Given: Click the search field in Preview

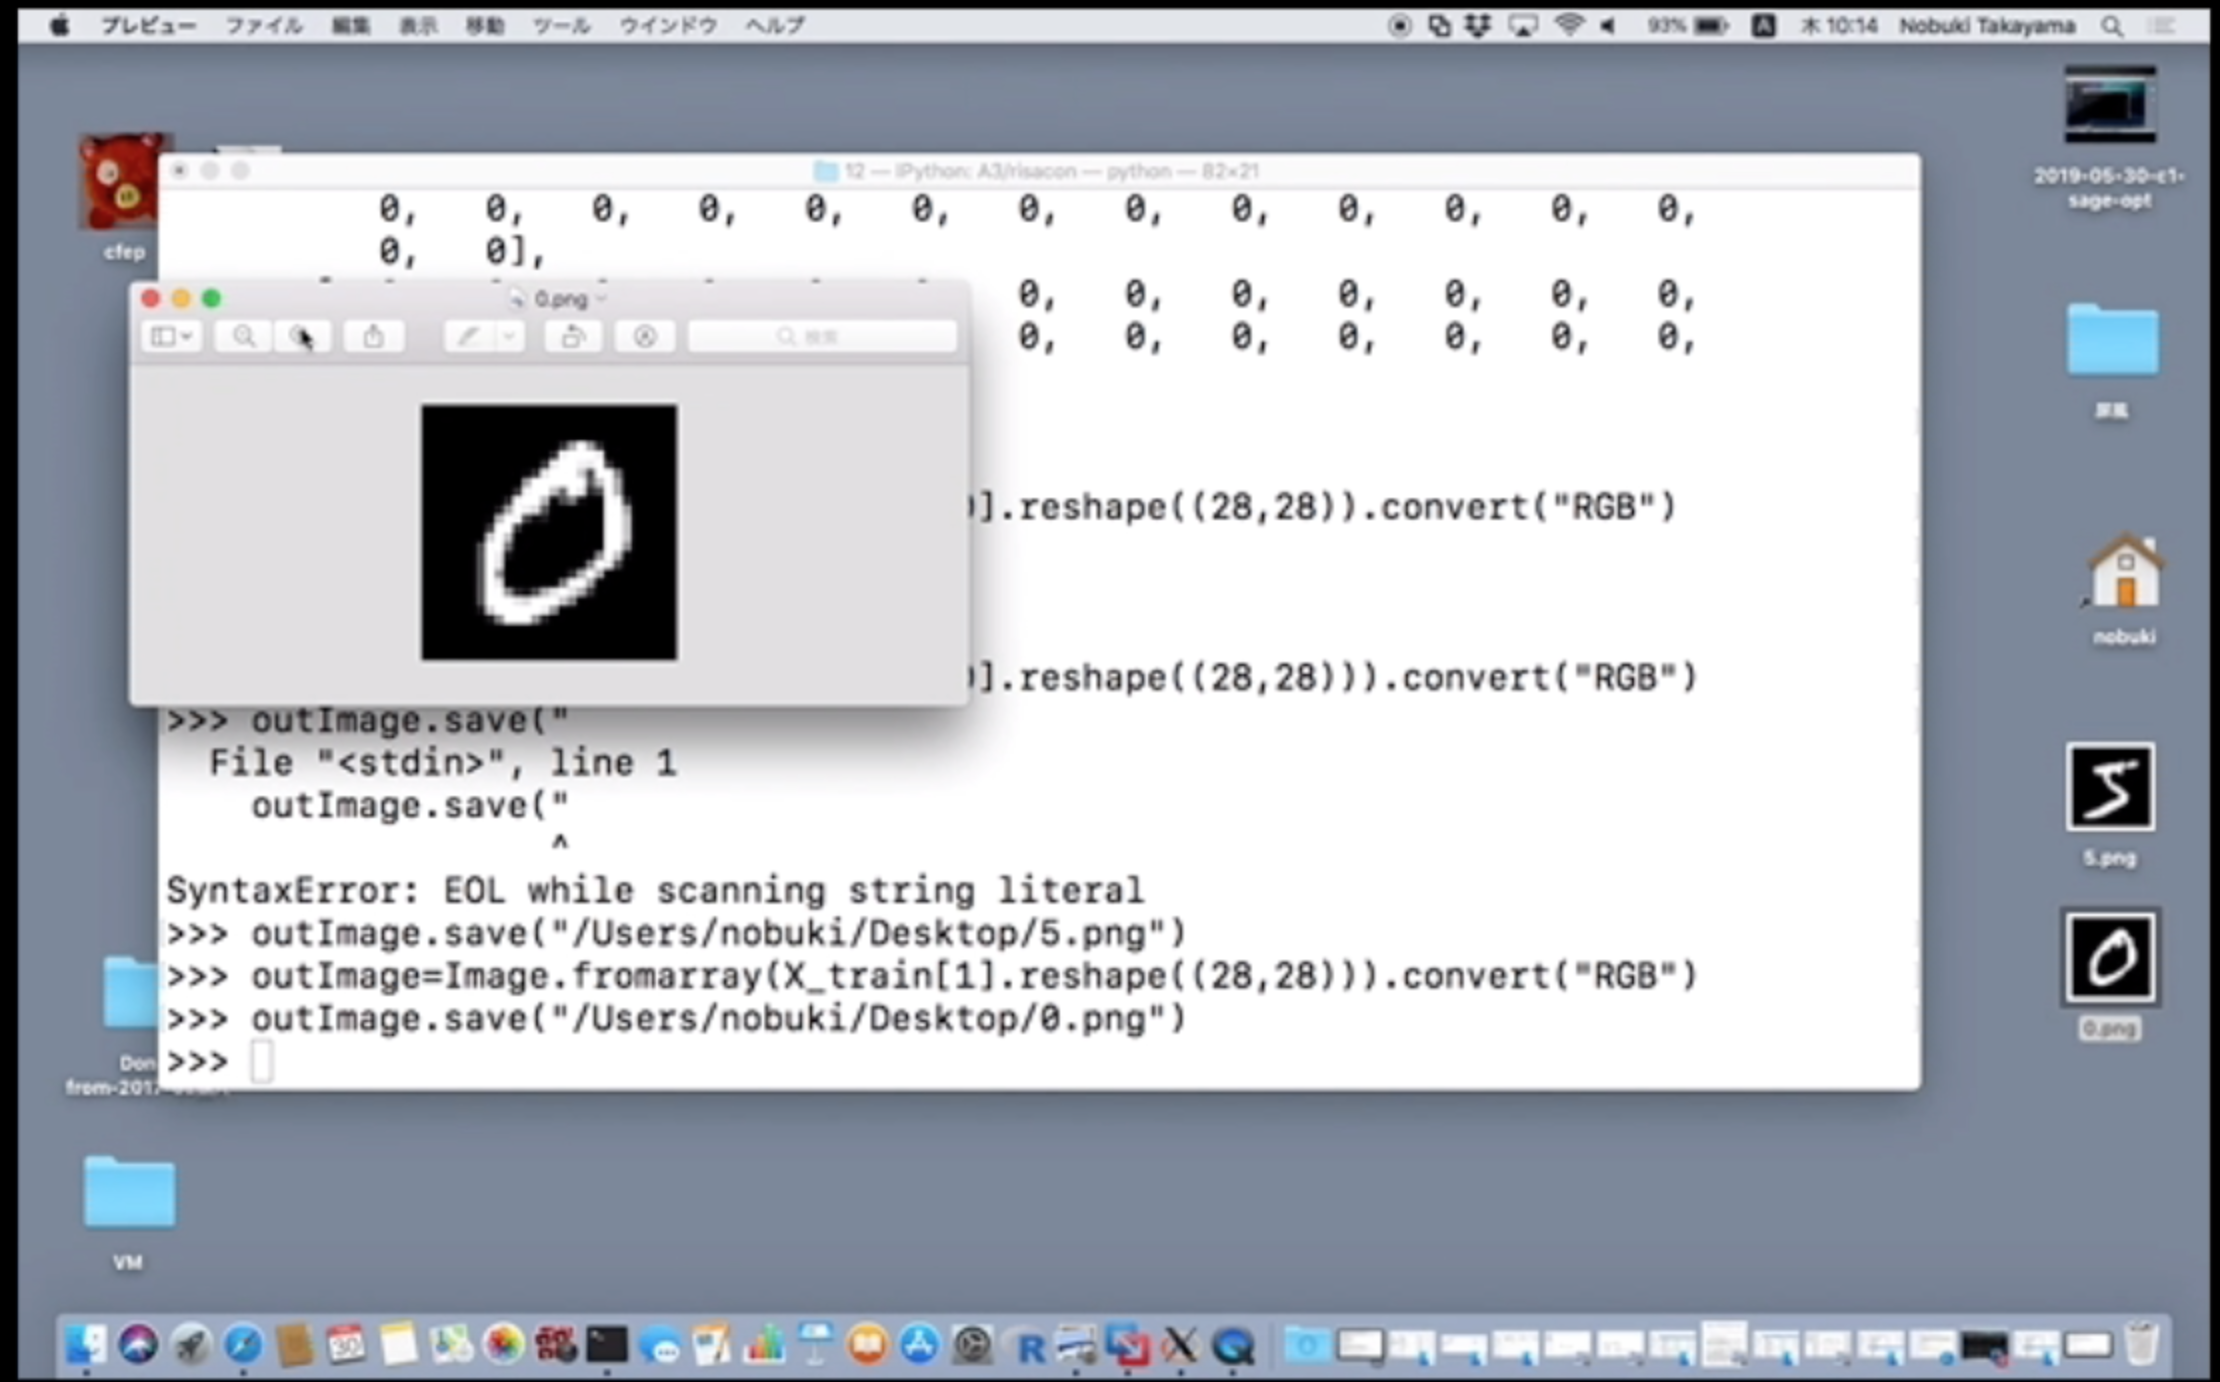Looking at the screenshot, I should (x=822, y=337).
